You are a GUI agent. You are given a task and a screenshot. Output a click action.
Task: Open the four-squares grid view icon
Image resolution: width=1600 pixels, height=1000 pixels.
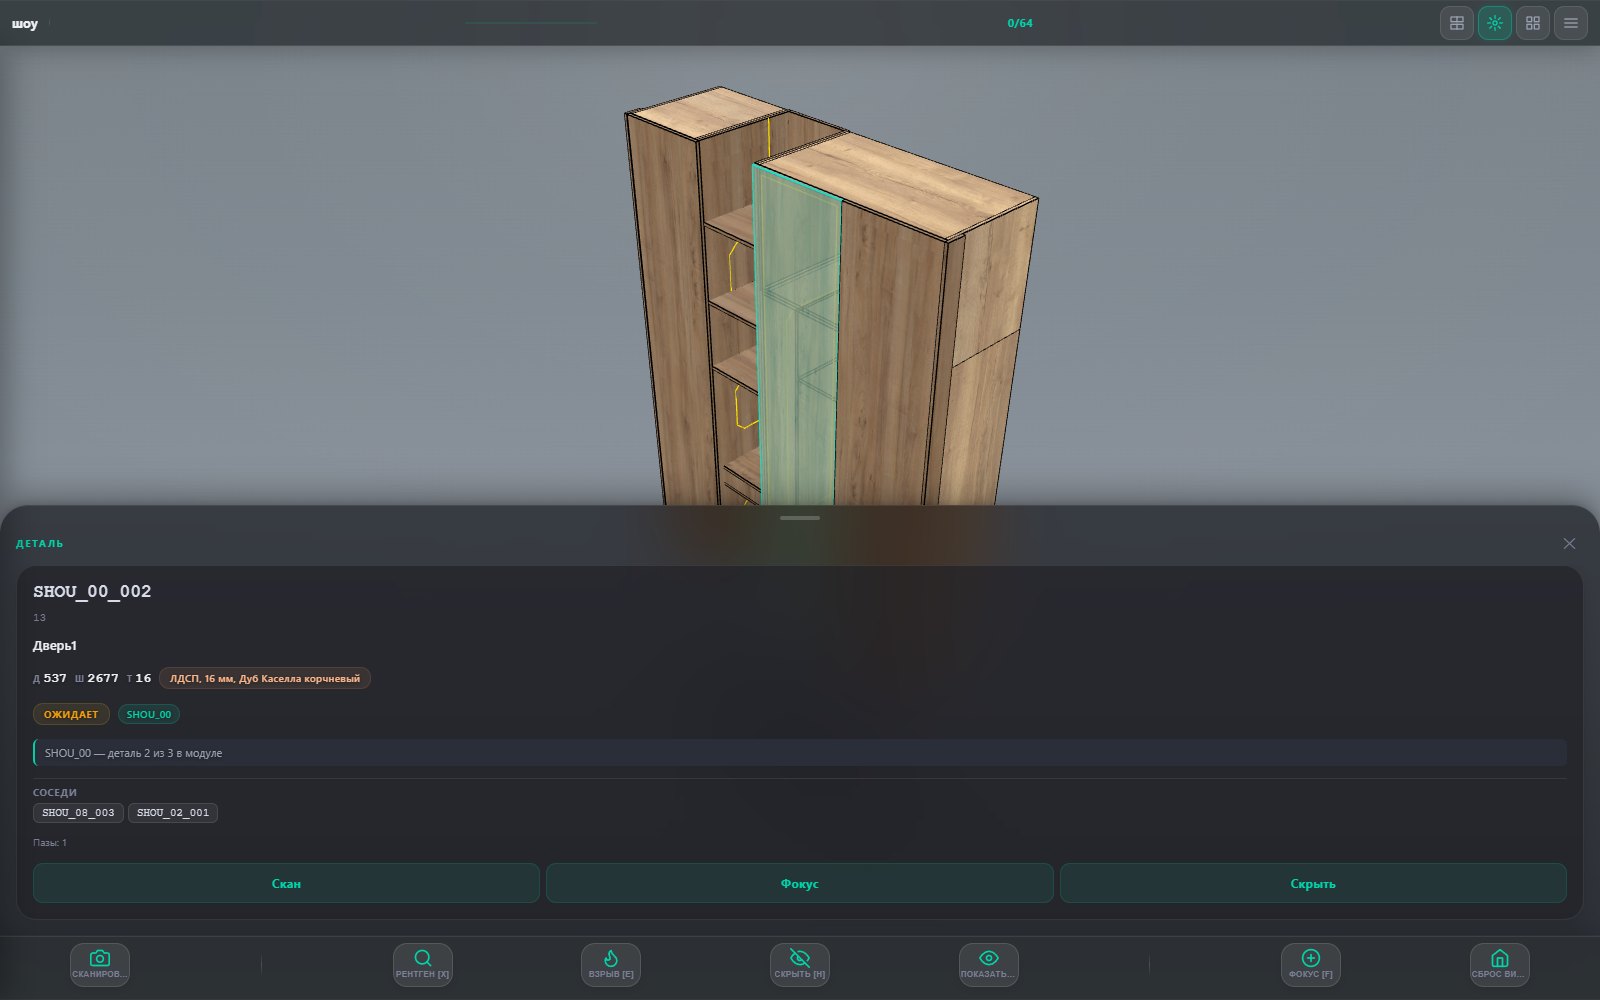pyautogui.click(x=1533, y=23)
